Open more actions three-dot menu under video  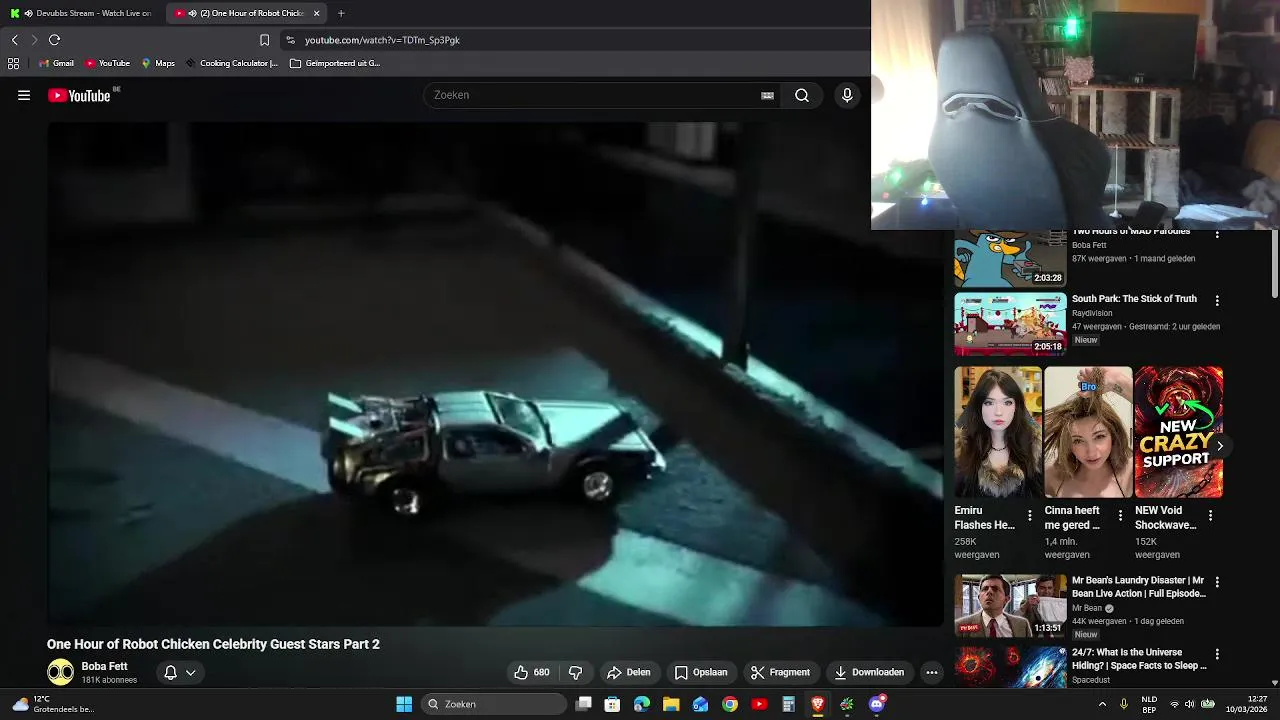(x=932, y=672)
